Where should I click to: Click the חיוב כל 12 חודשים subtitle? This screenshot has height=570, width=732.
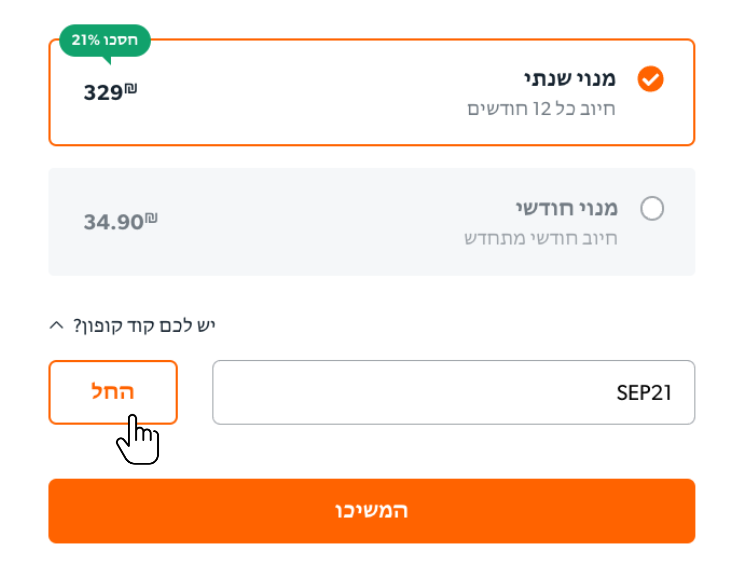tap(542, 109)
